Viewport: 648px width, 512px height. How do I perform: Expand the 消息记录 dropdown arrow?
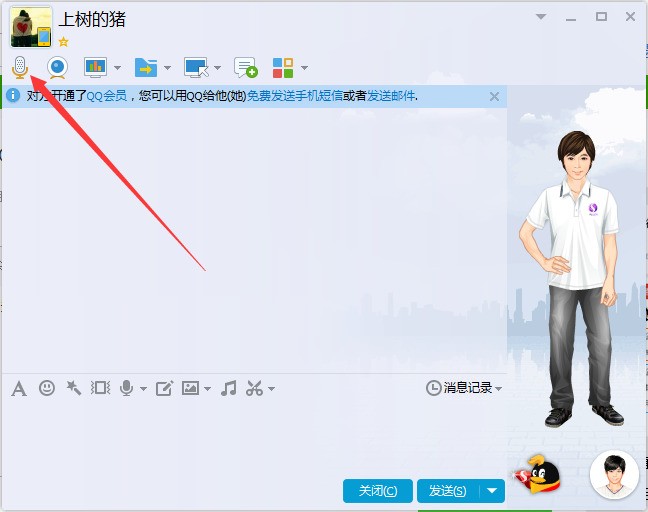(x=498, y=389)
